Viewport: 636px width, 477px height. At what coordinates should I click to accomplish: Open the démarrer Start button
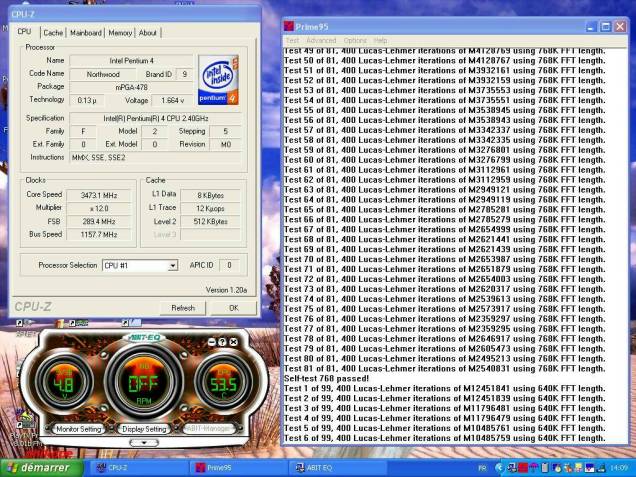pyautogui.click(x=42, y=468)
